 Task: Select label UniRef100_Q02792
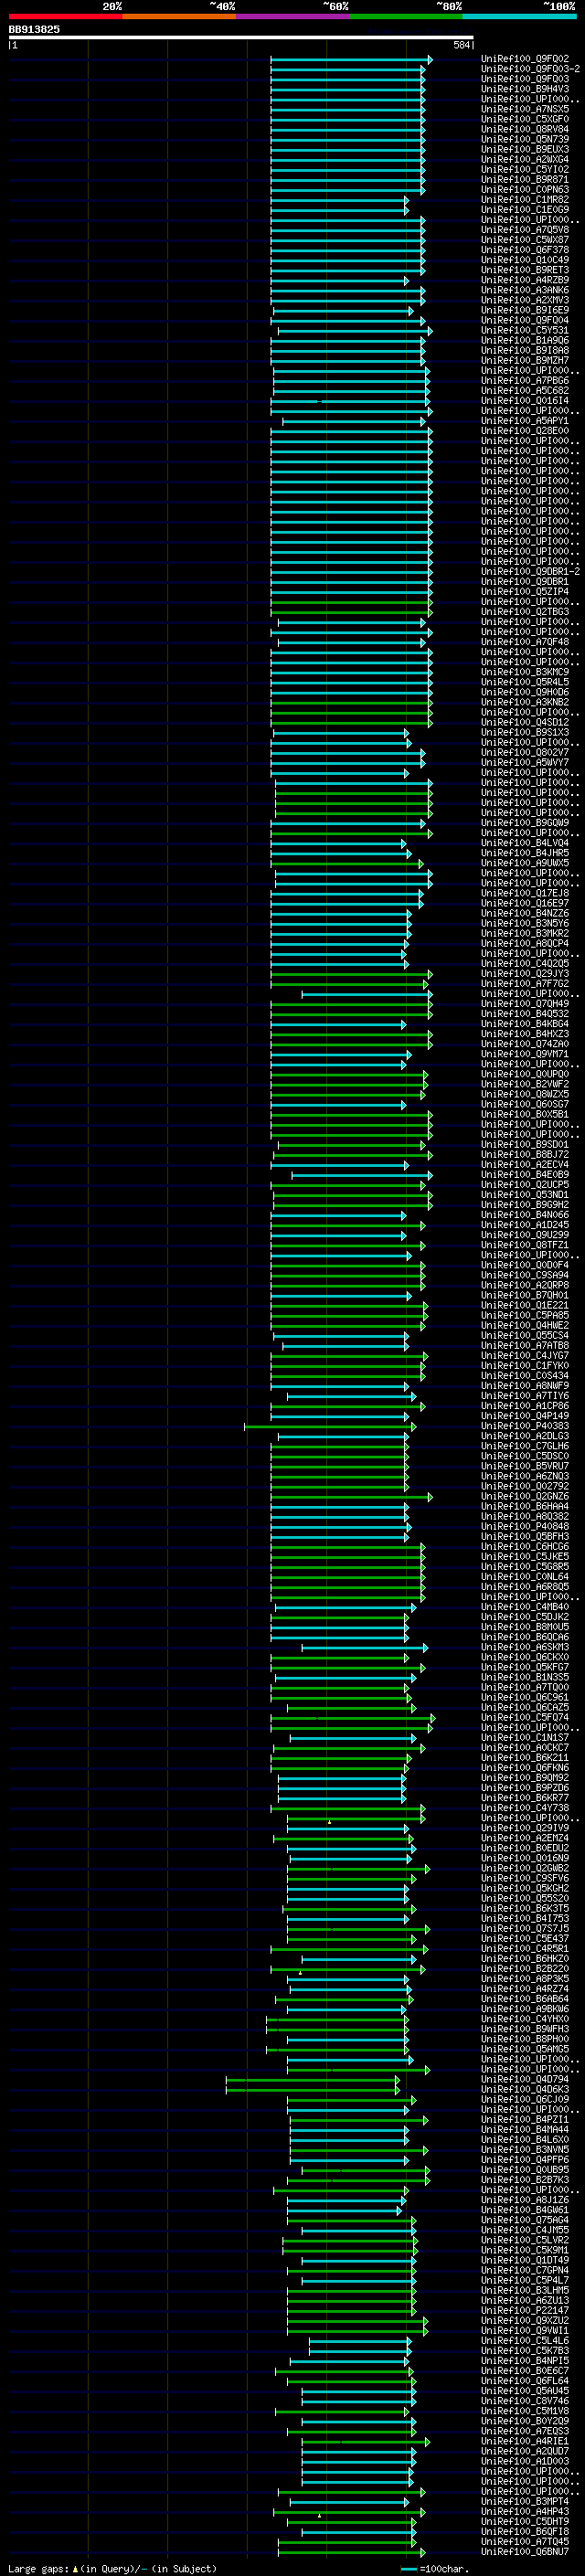525,1486
